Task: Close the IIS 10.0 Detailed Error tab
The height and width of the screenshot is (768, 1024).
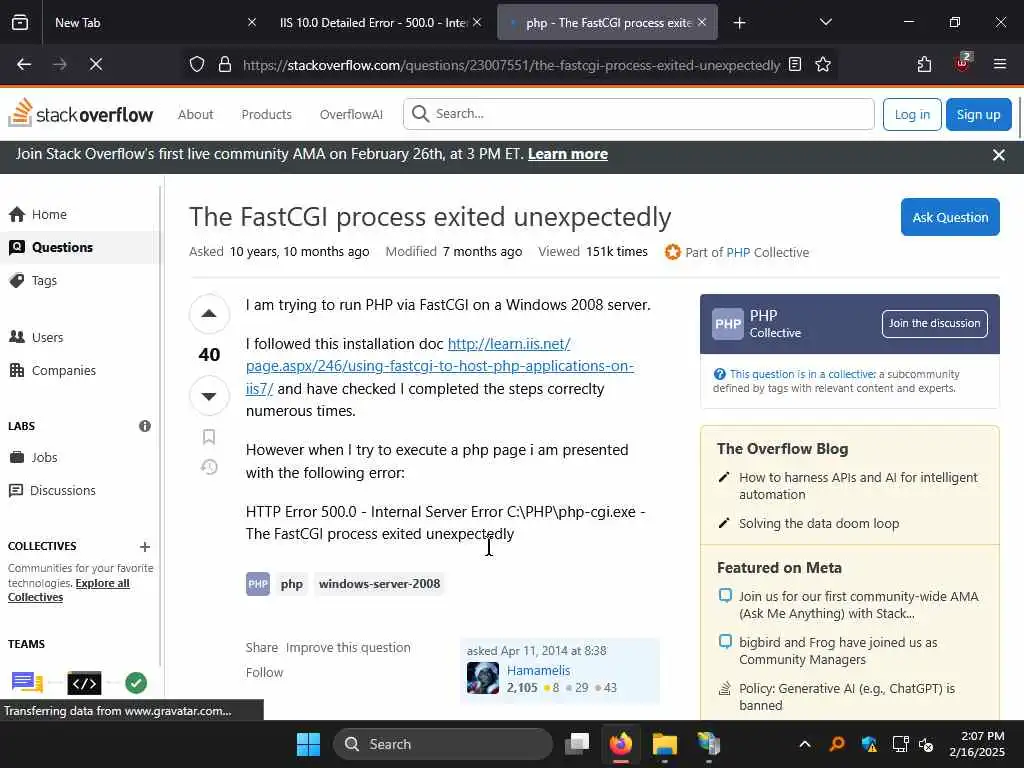Action: coord(477,22)
